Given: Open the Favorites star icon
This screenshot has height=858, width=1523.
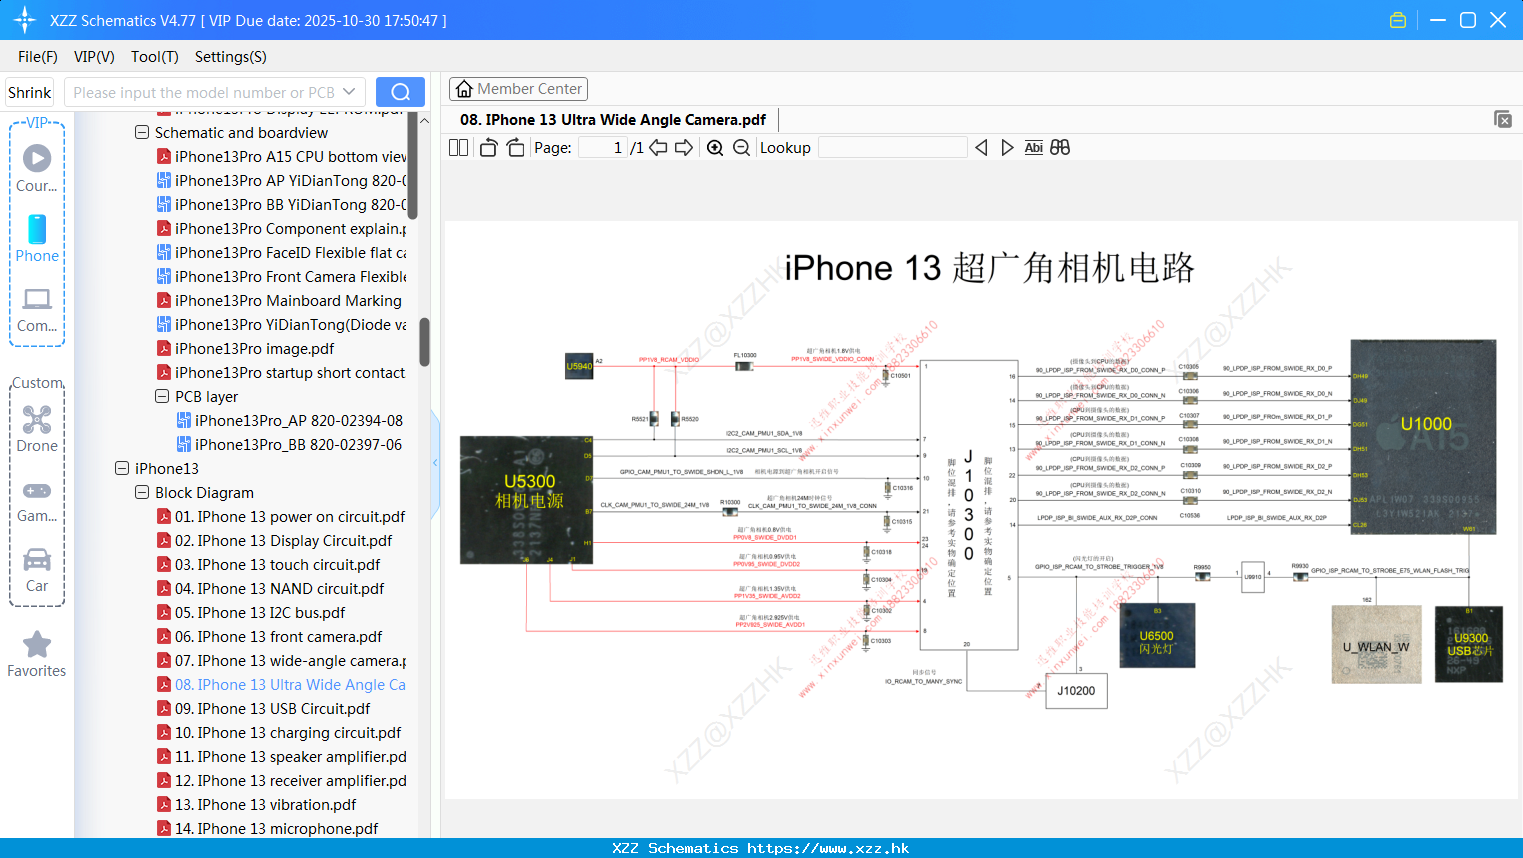Looking at the screenshot, I should tap(37, 655).
